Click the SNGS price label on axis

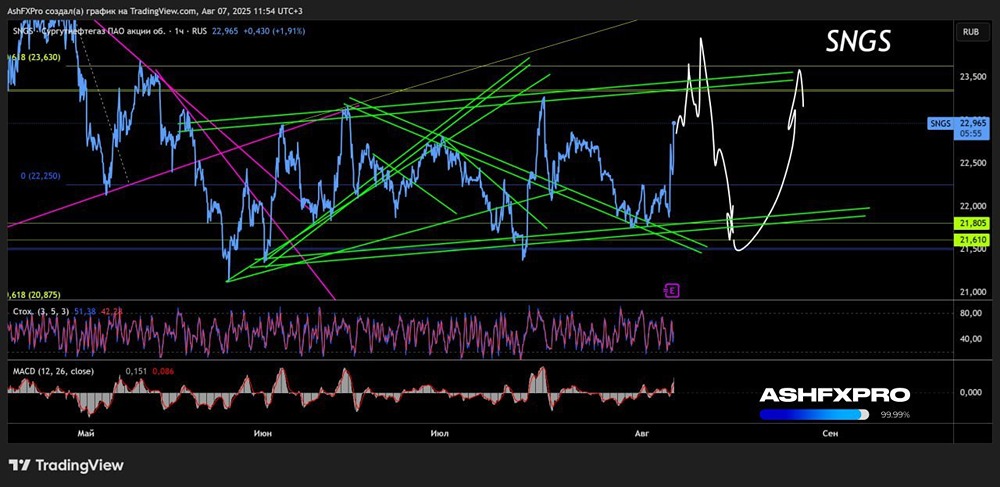[x=939, y=124]
